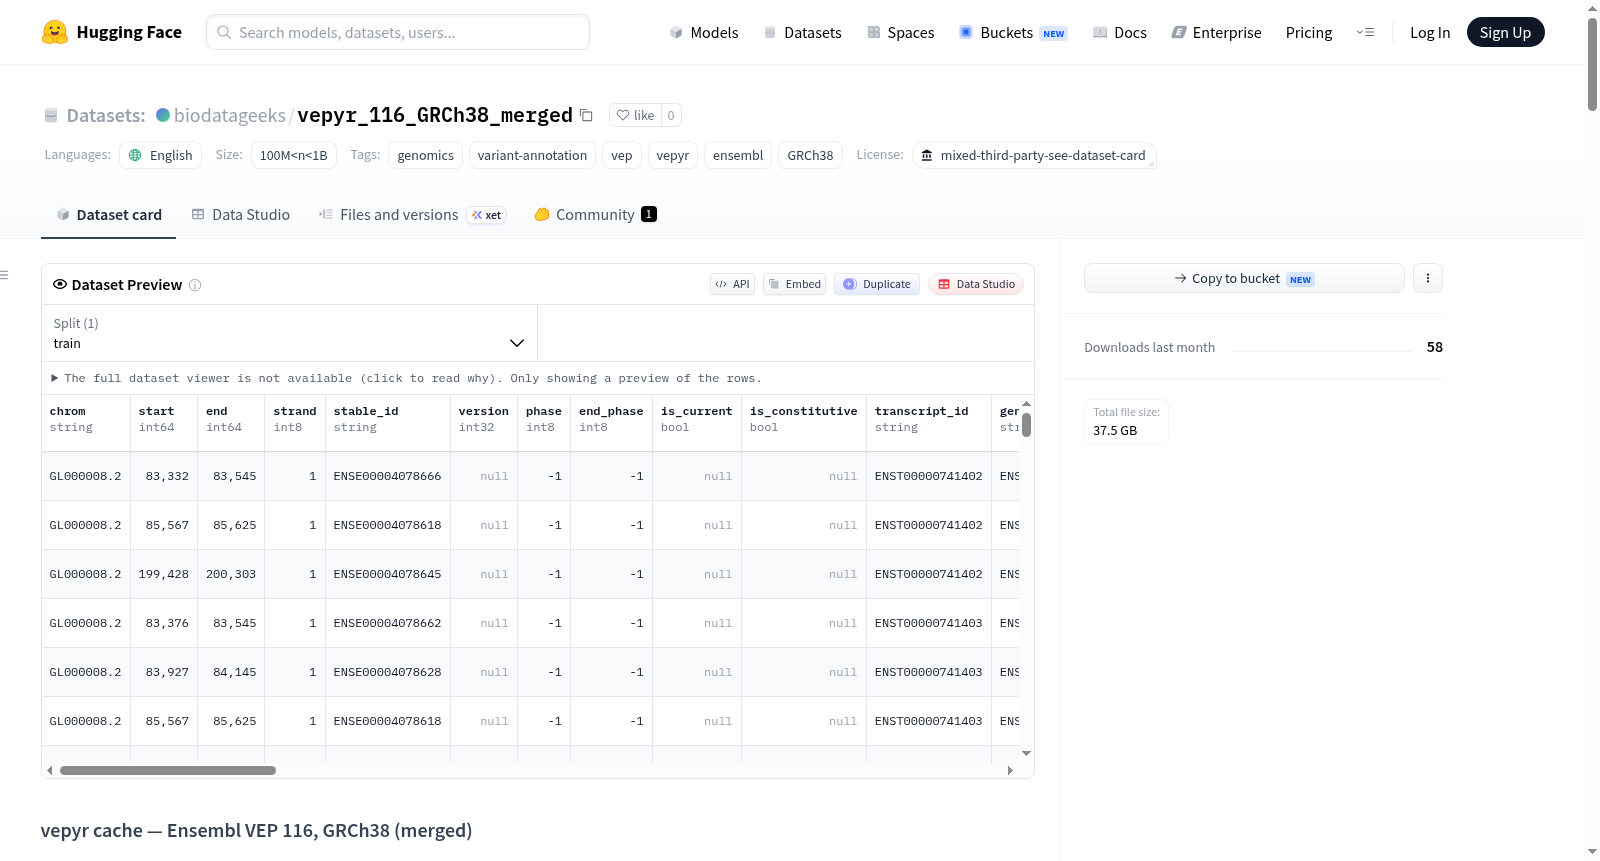Click the left sidebar toggle icon
The width and height of the screenshot is (1600, 861).
(5, 275)
